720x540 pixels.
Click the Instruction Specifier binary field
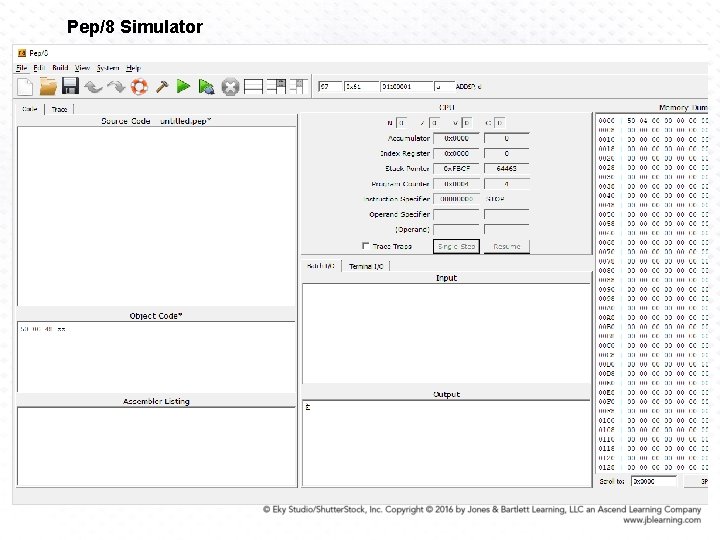456,199
